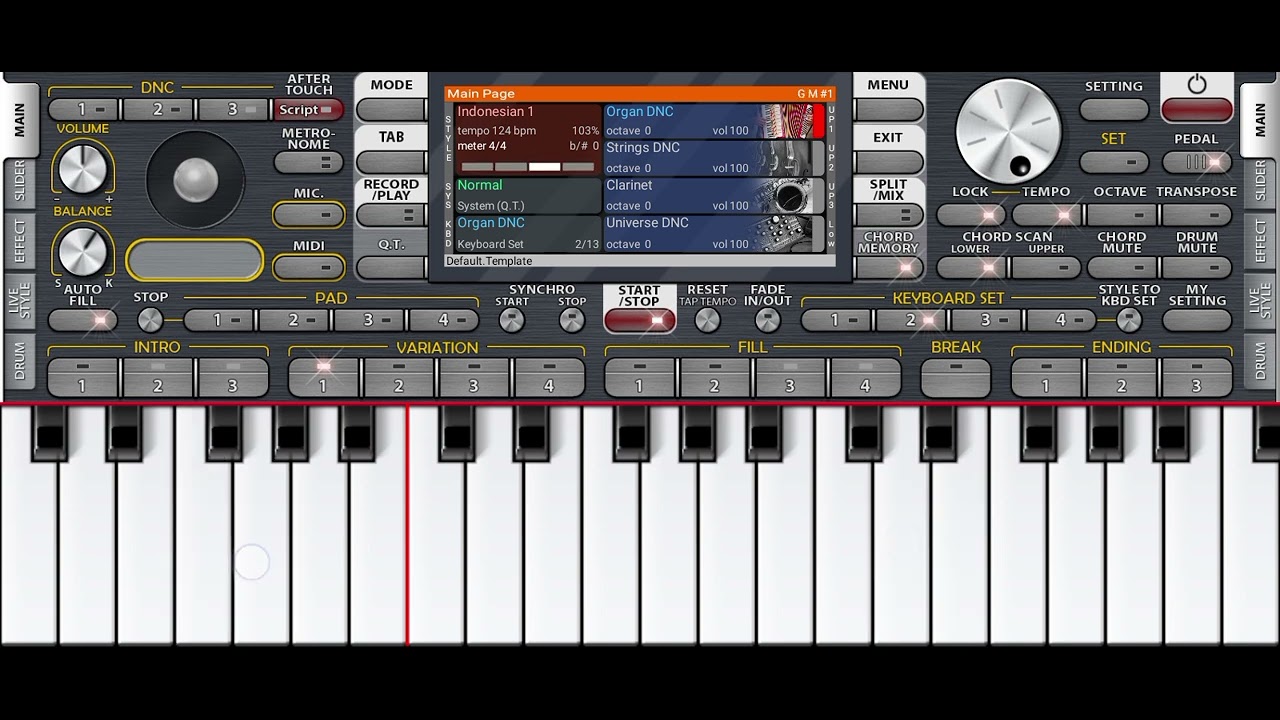Click the Break button
Viewport: 1280px width, 720px height.
[956, 378]
